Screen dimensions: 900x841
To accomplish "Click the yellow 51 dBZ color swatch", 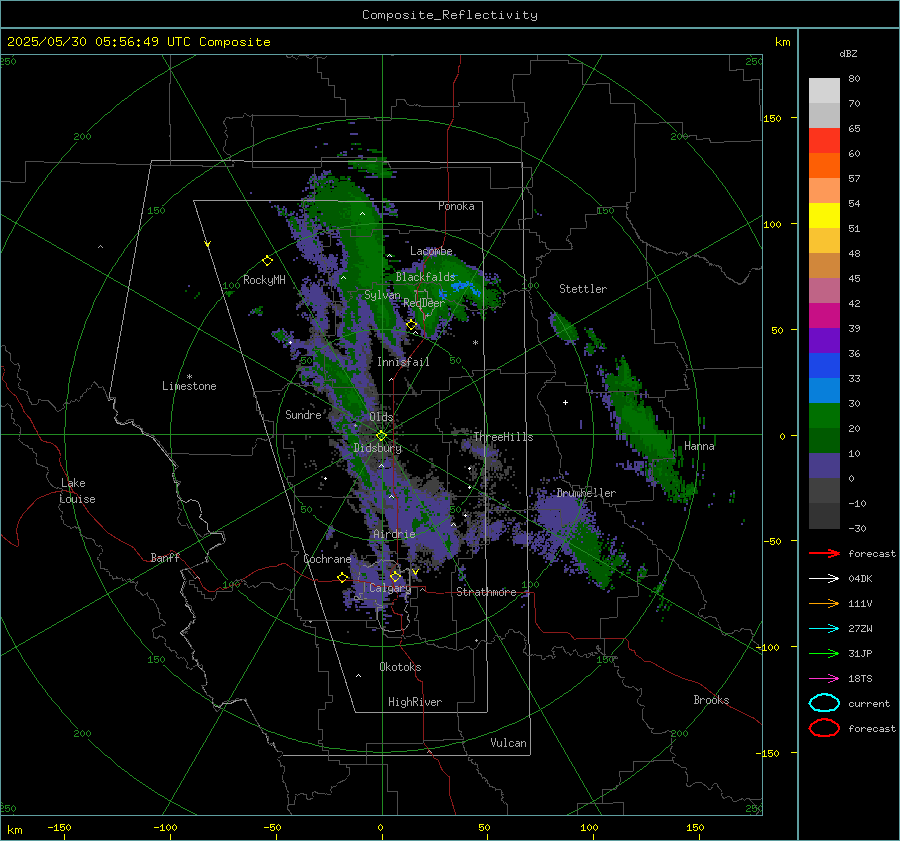I will coord(824,216).
